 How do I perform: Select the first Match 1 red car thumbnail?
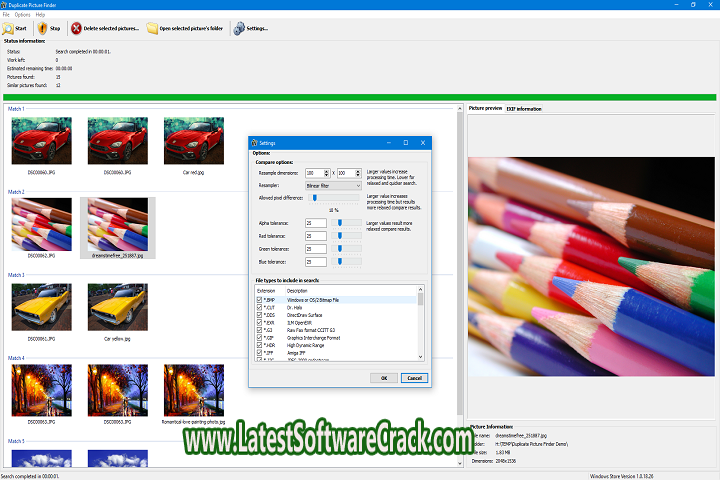(42, 141)
